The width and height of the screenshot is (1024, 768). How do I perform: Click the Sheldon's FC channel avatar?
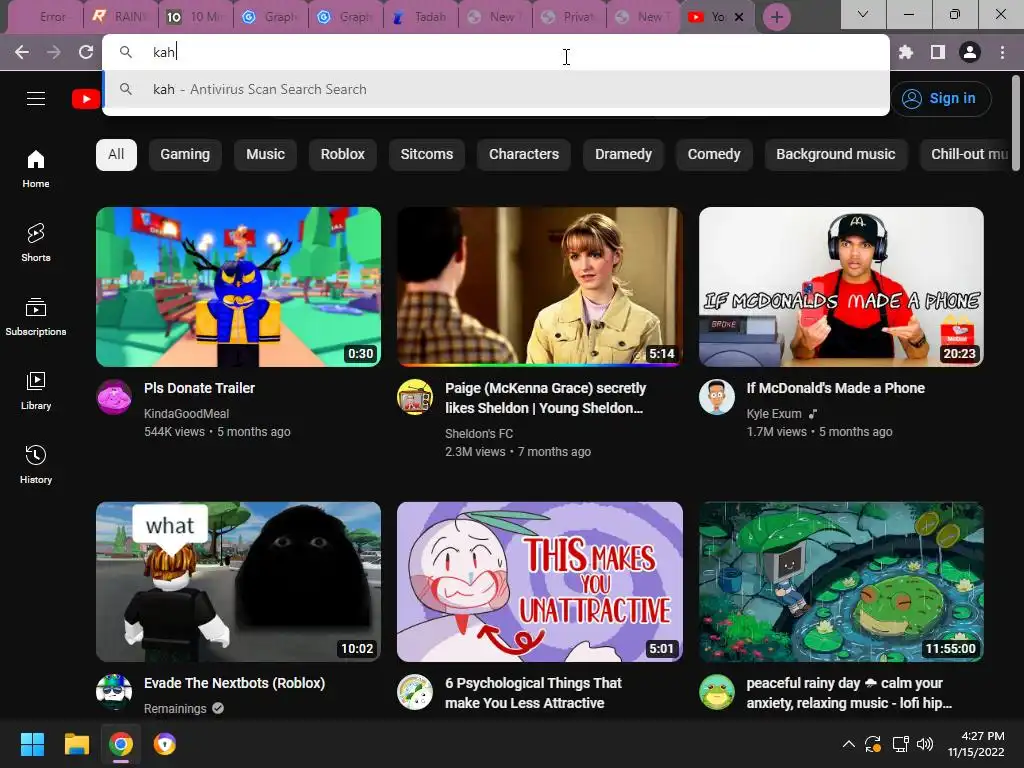point(415,397)
